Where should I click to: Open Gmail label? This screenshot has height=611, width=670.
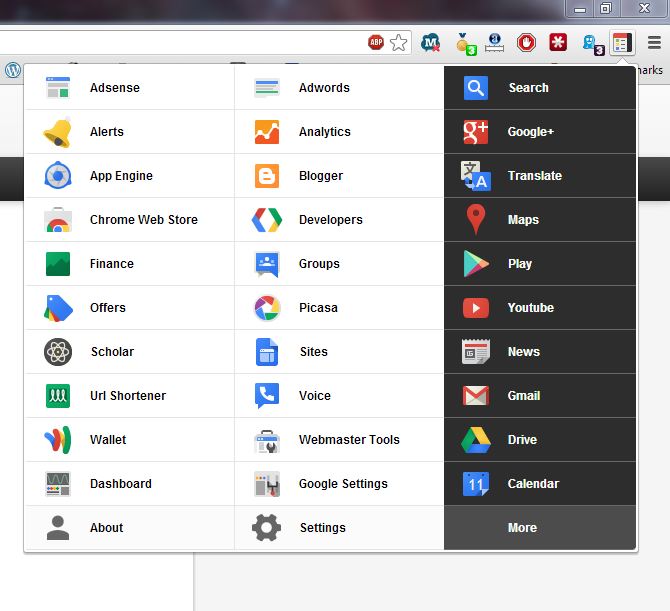[x=524, y=396]
